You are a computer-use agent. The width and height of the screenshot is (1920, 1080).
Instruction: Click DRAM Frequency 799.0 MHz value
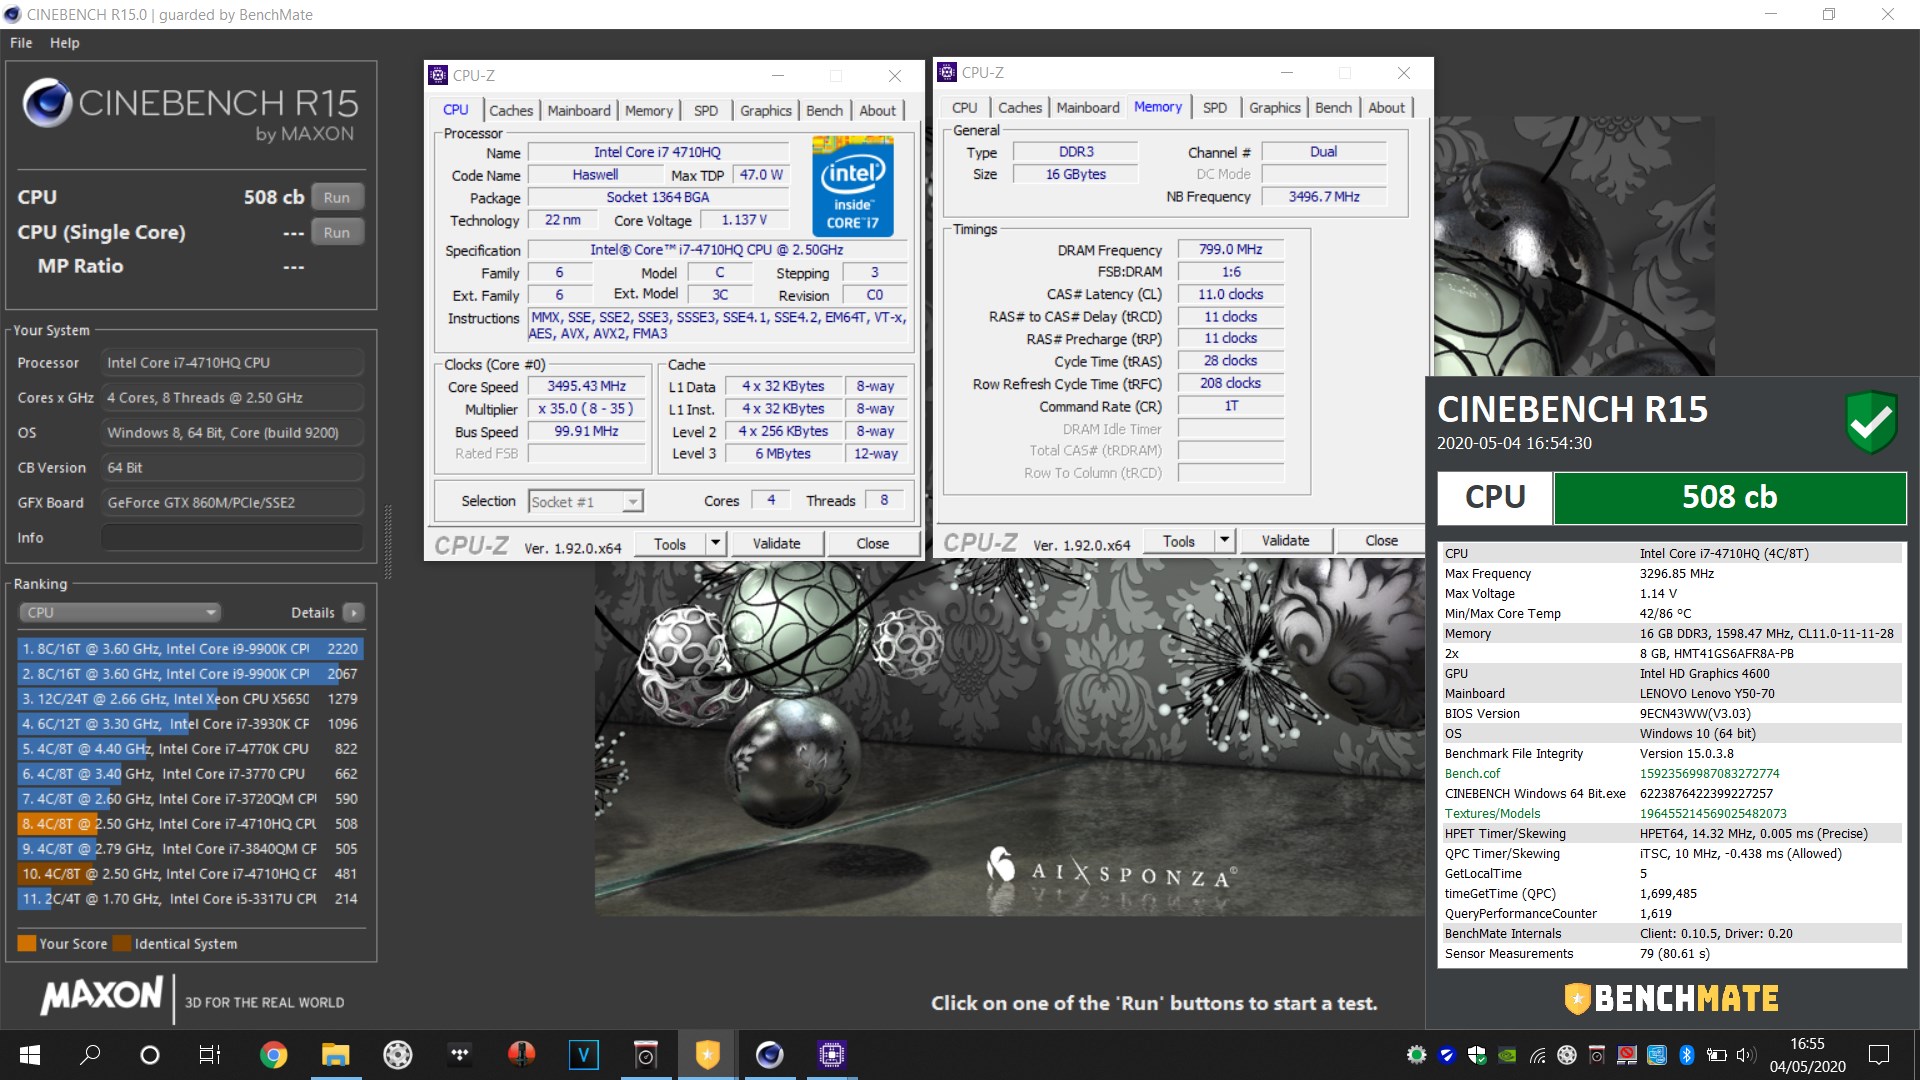[x=1230, y=249]
